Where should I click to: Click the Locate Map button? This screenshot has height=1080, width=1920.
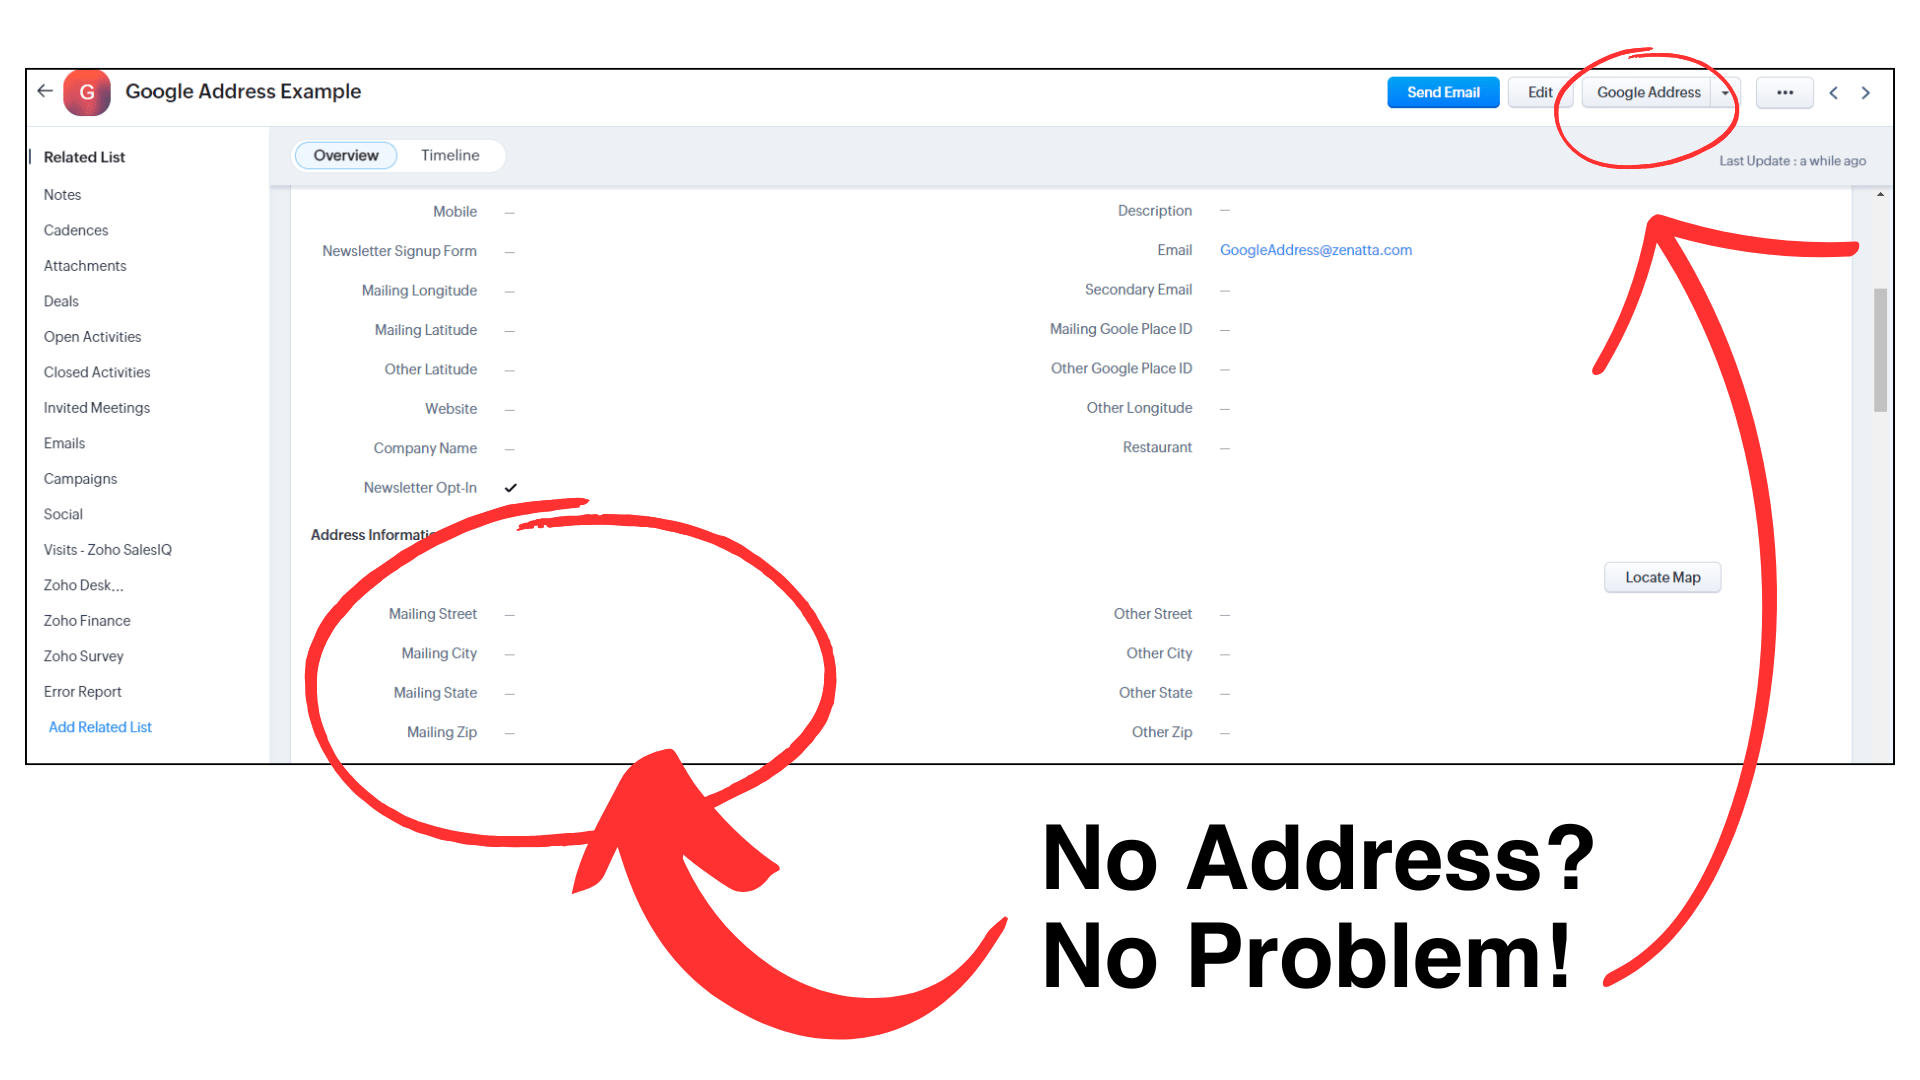(1663, 576)
